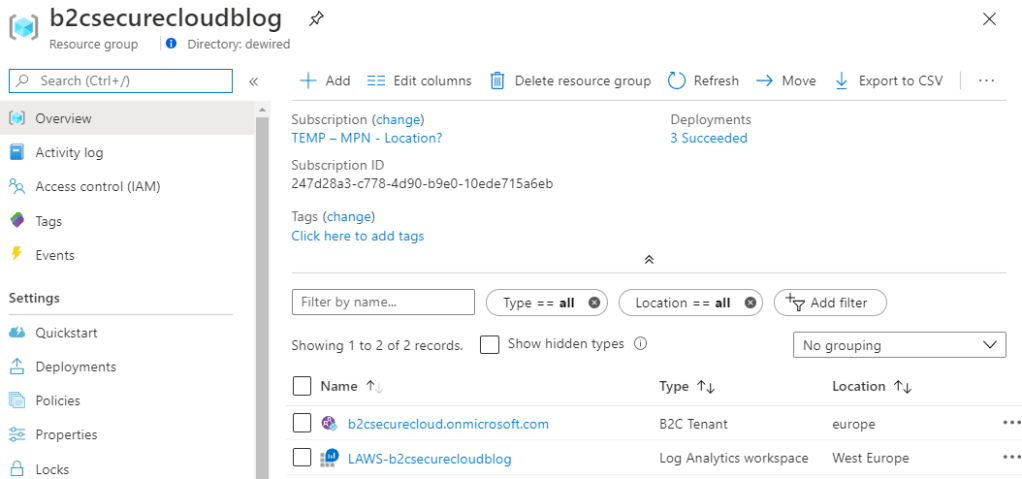The width and height of the screenshot is (1022, 479).
Task: Remove the Type == all filter
Action: pos(595,303)
